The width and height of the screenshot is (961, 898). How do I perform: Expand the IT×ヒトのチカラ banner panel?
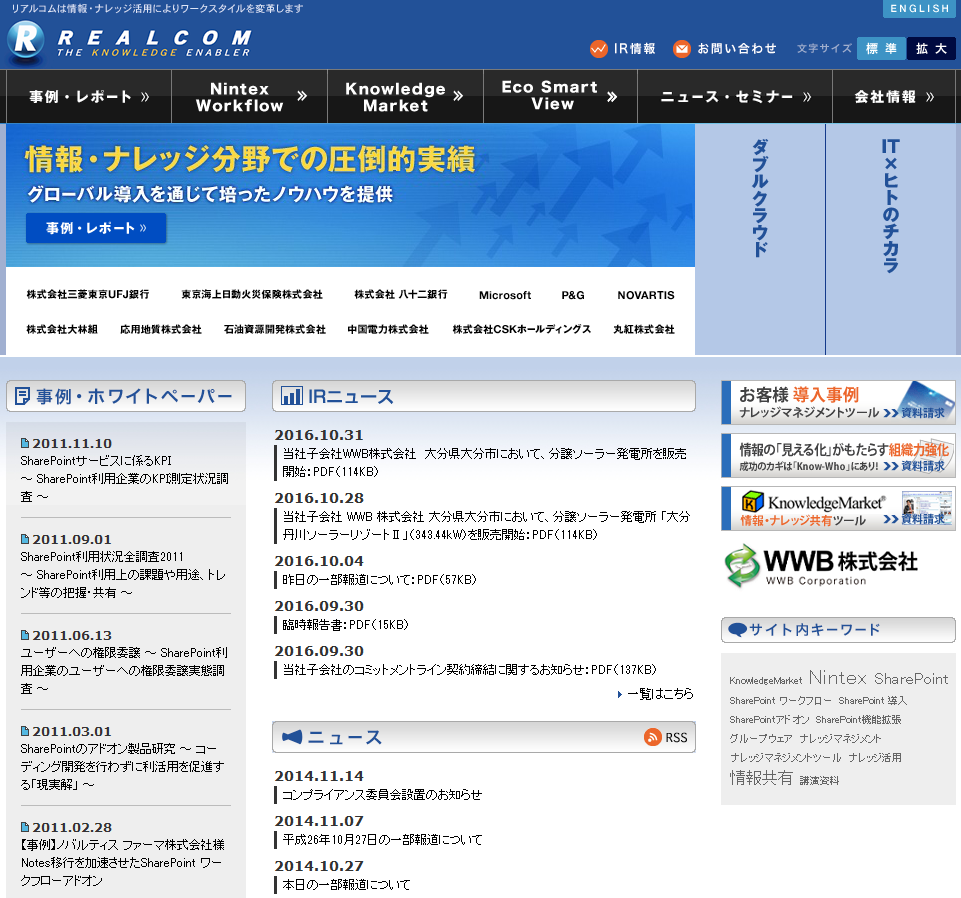891,239
